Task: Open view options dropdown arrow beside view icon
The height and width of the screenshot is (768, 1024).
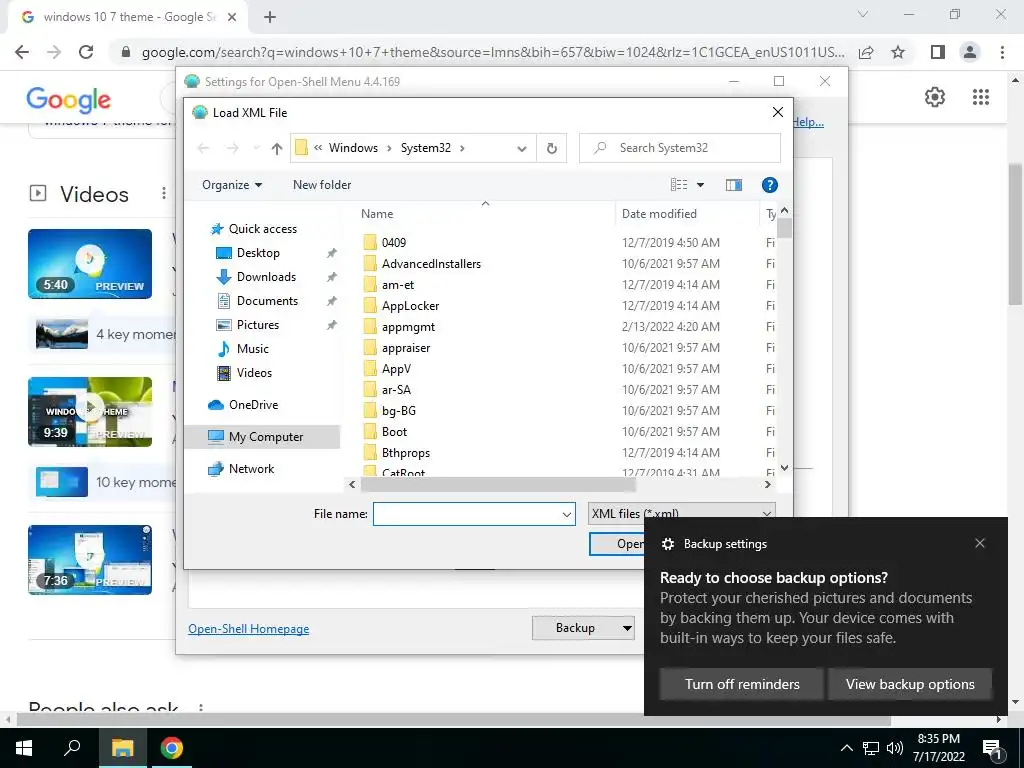Action: click(700, 185)
